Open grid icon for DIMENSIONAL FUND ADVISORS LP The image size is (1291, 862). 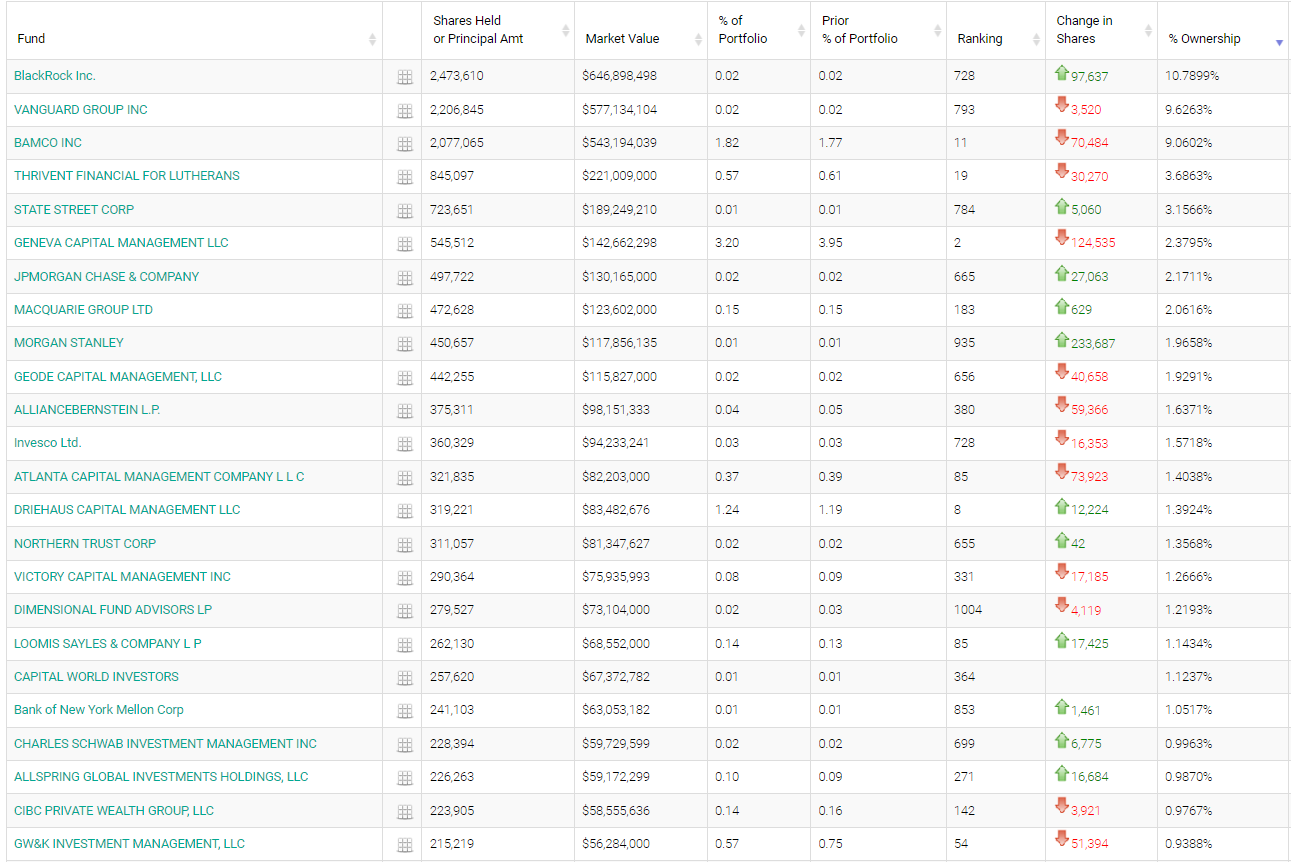click(405, 611)
